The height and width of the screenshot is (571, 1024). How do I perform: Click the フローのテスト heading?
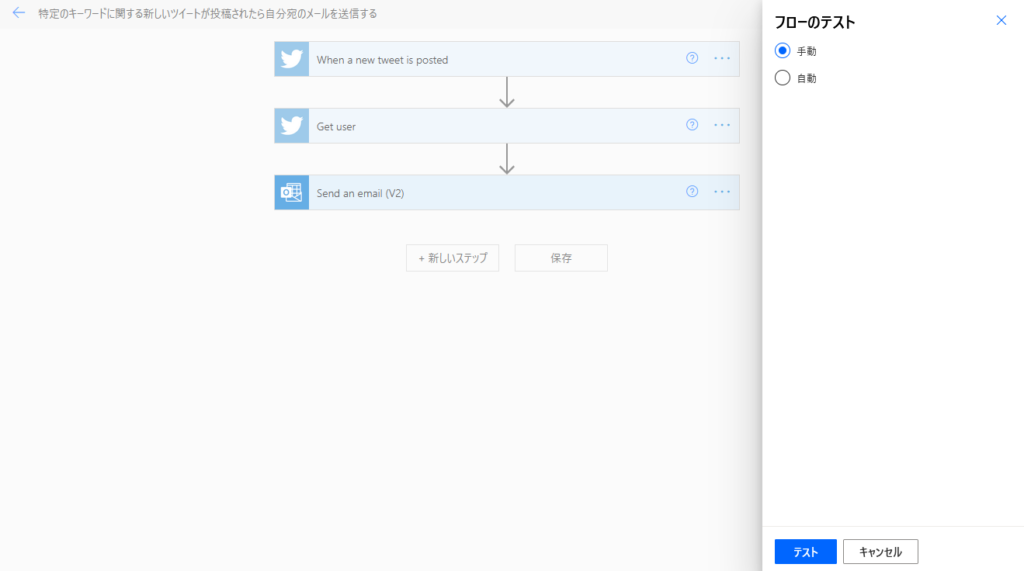pos(814,23)
